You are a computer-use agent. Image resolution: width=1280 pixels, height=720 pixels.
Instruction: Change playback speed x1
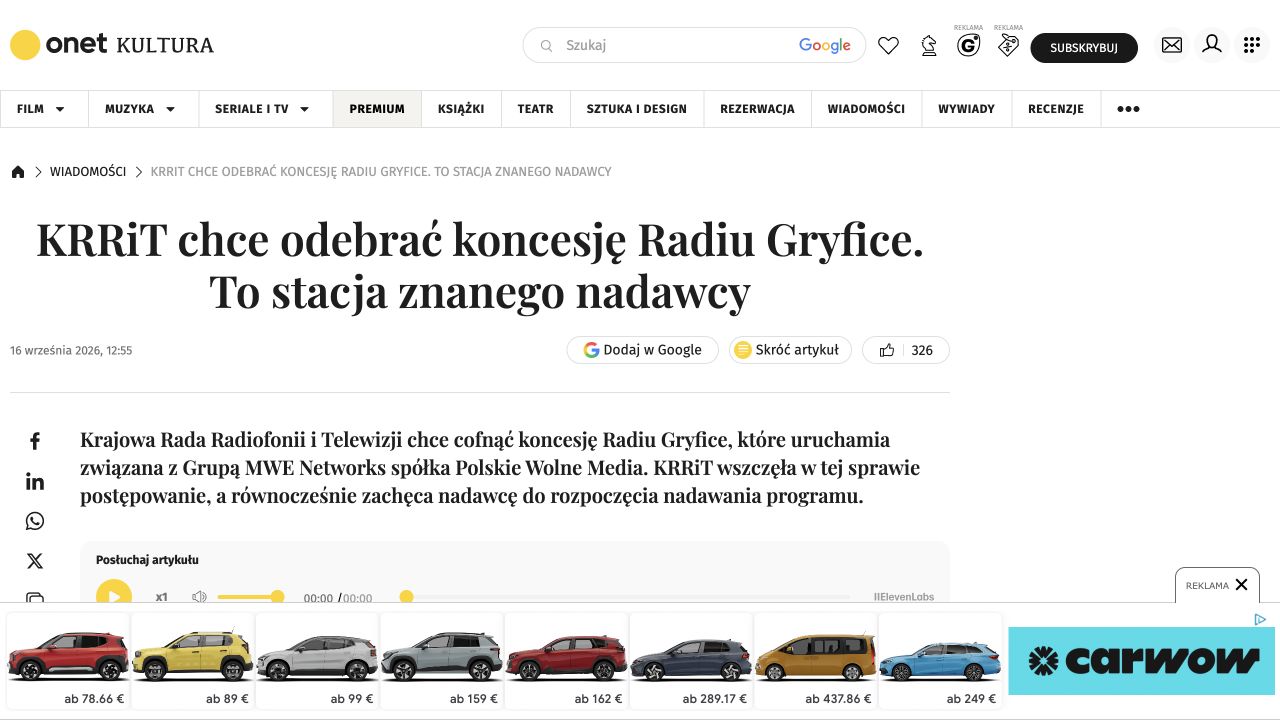coord(162,597)
